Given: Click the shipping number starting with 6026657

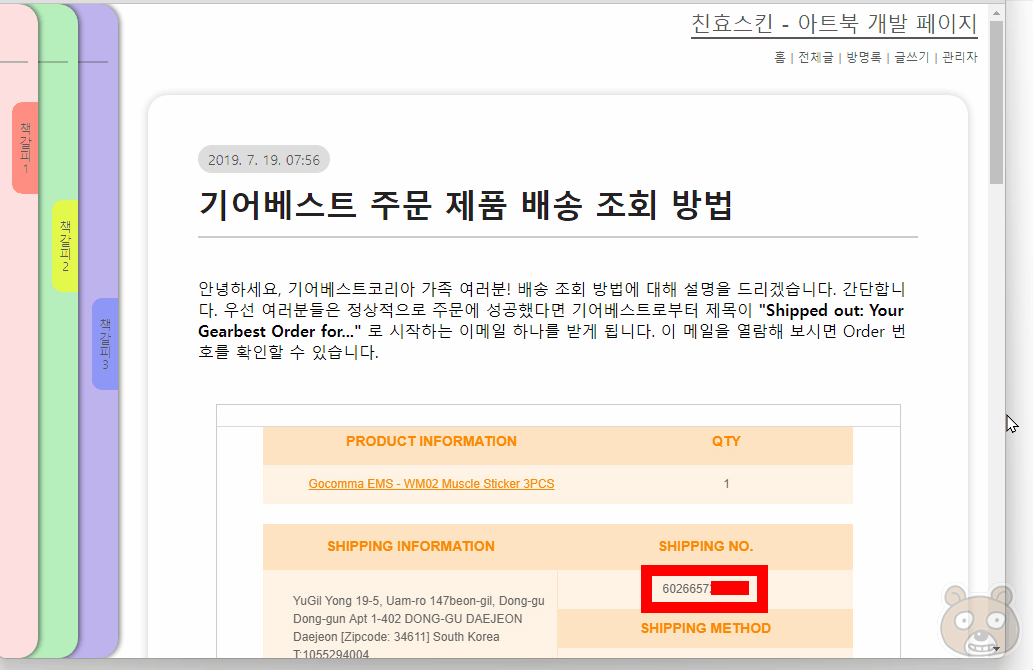Looking at the screenshot, I should pyautogui.click(x=705, y=588).
